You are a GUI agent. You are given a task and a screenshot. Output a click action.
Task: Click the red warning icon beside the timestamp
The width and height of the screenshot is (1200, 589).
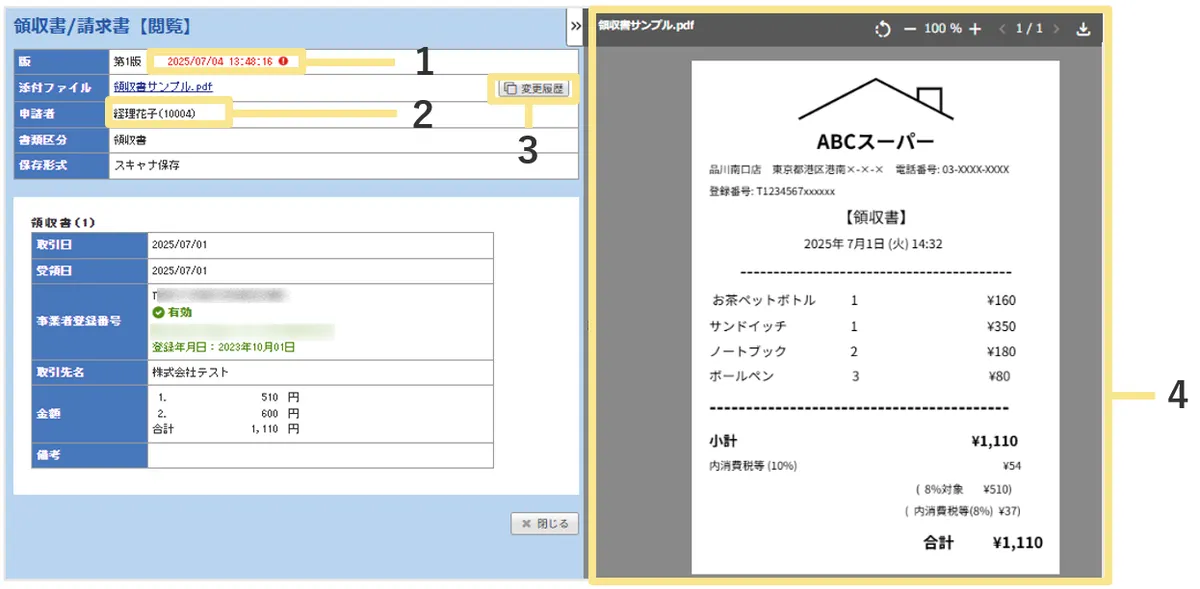point(283,62)
